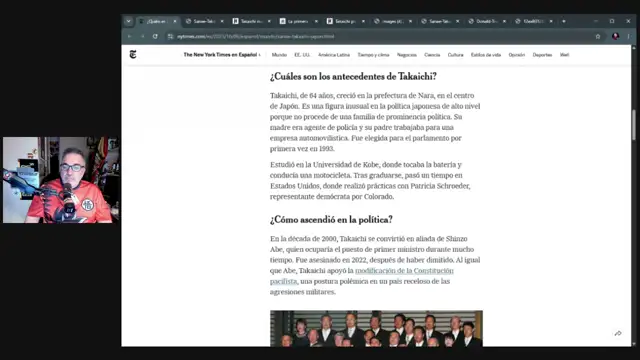
Task: Click the page vertical scrollbar thumb
Action: tap(633, 124)
